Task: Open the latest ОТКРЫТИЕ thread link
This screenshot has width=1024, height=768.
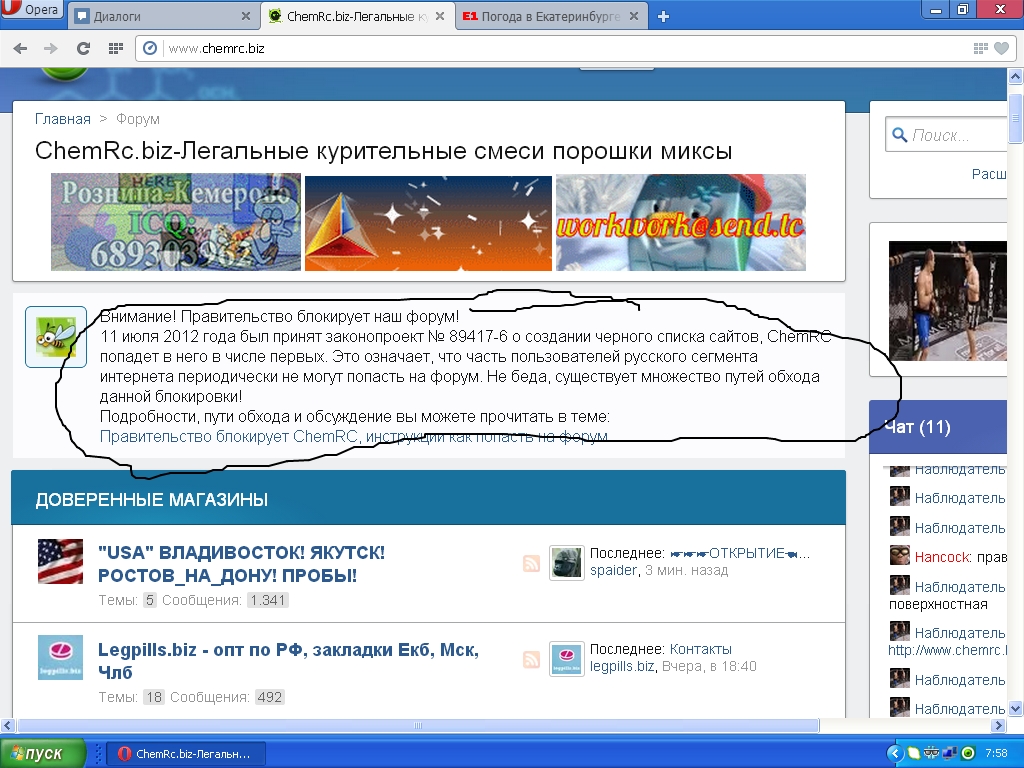Action: point(739,553)
